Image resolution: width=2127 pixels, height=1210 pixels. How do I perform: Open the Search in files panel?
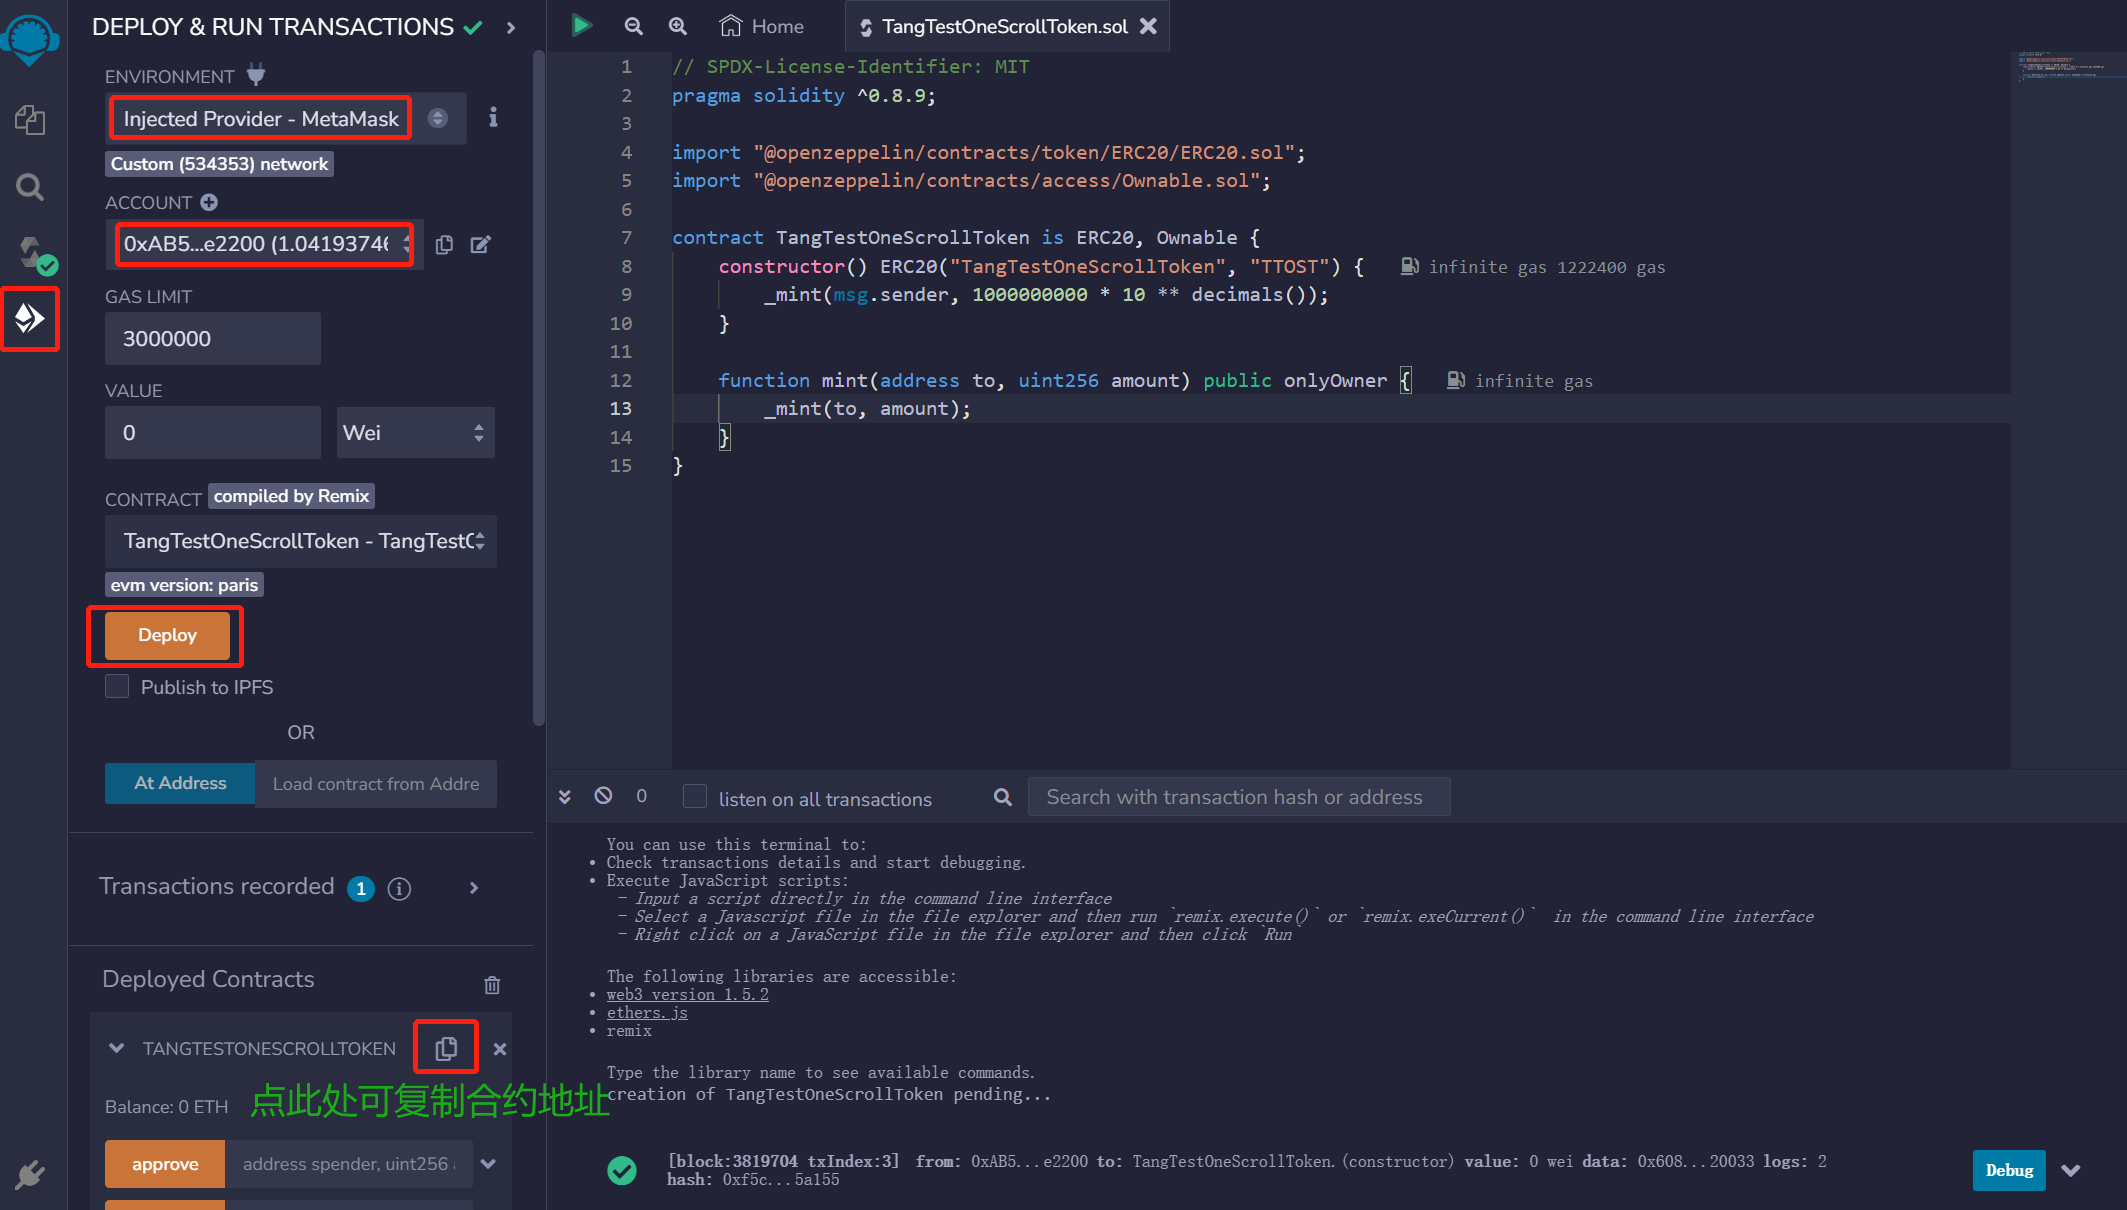tap(30, 187)
